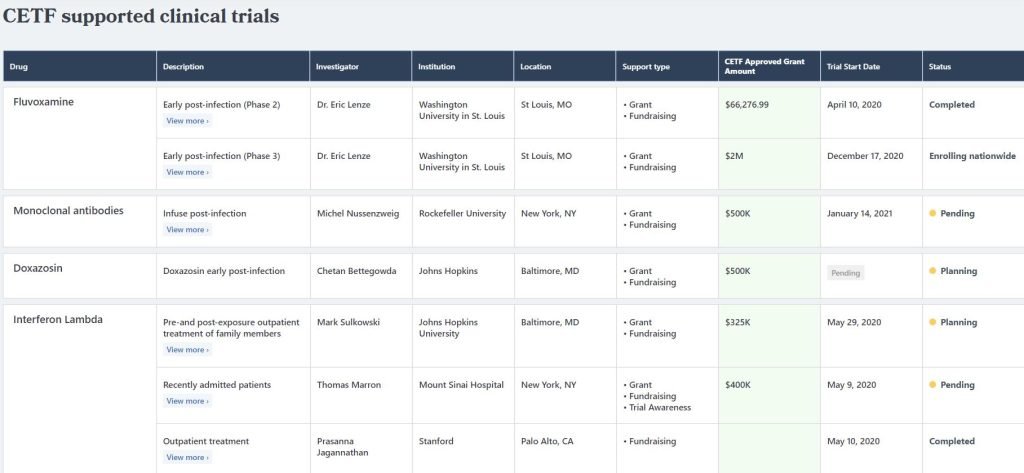1024x473 pixels.
Task: Expand View more under Outpatient treatment
Action: 187,458
